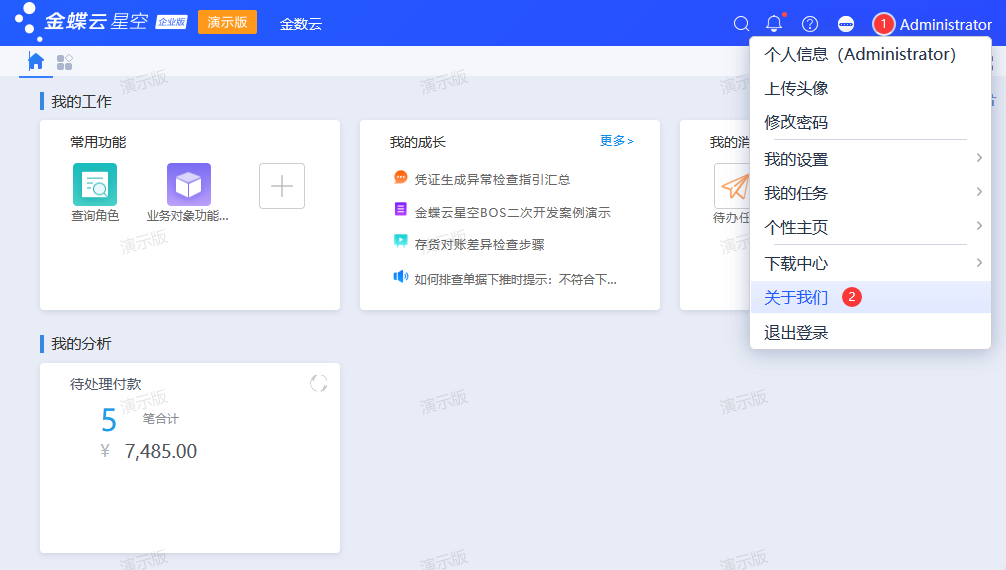Go to the home tab icon
Screen dimensions: 1006x570
[x=36, y=62]
